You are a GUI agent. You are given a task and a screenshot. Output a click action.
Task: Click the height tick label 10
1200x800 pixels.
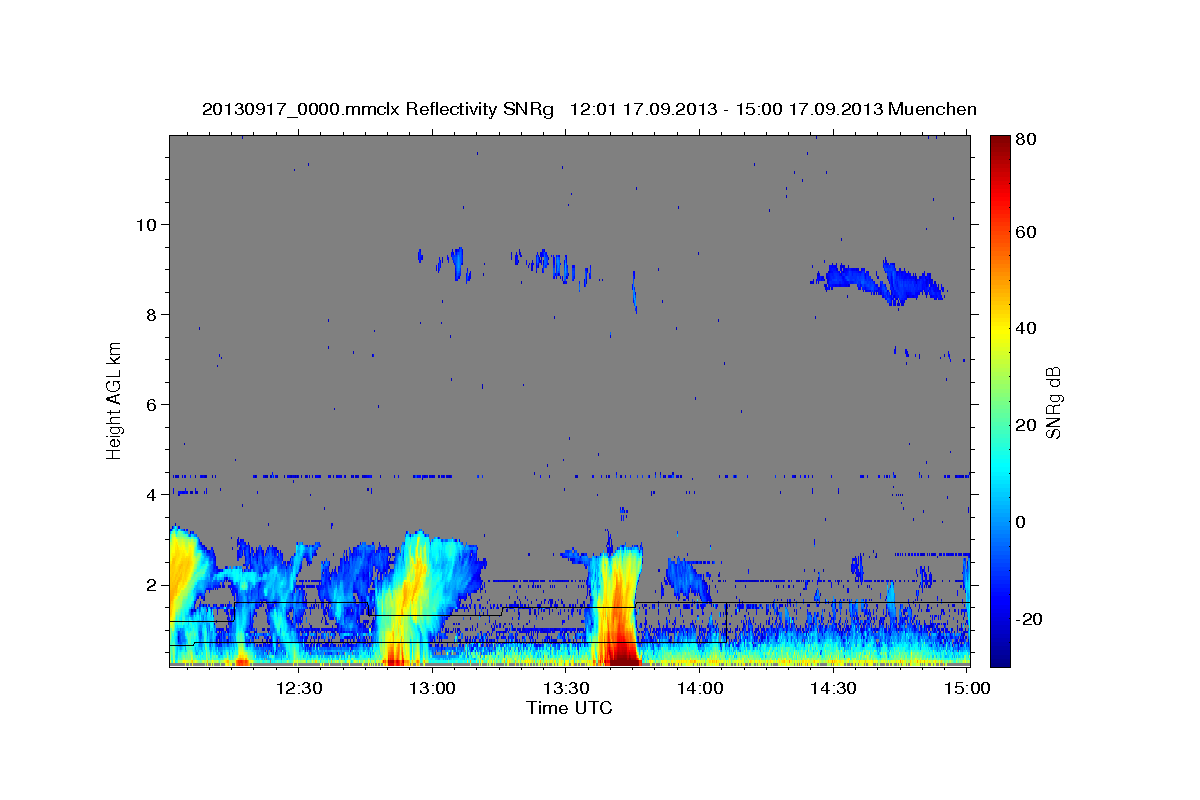(145, 224)
